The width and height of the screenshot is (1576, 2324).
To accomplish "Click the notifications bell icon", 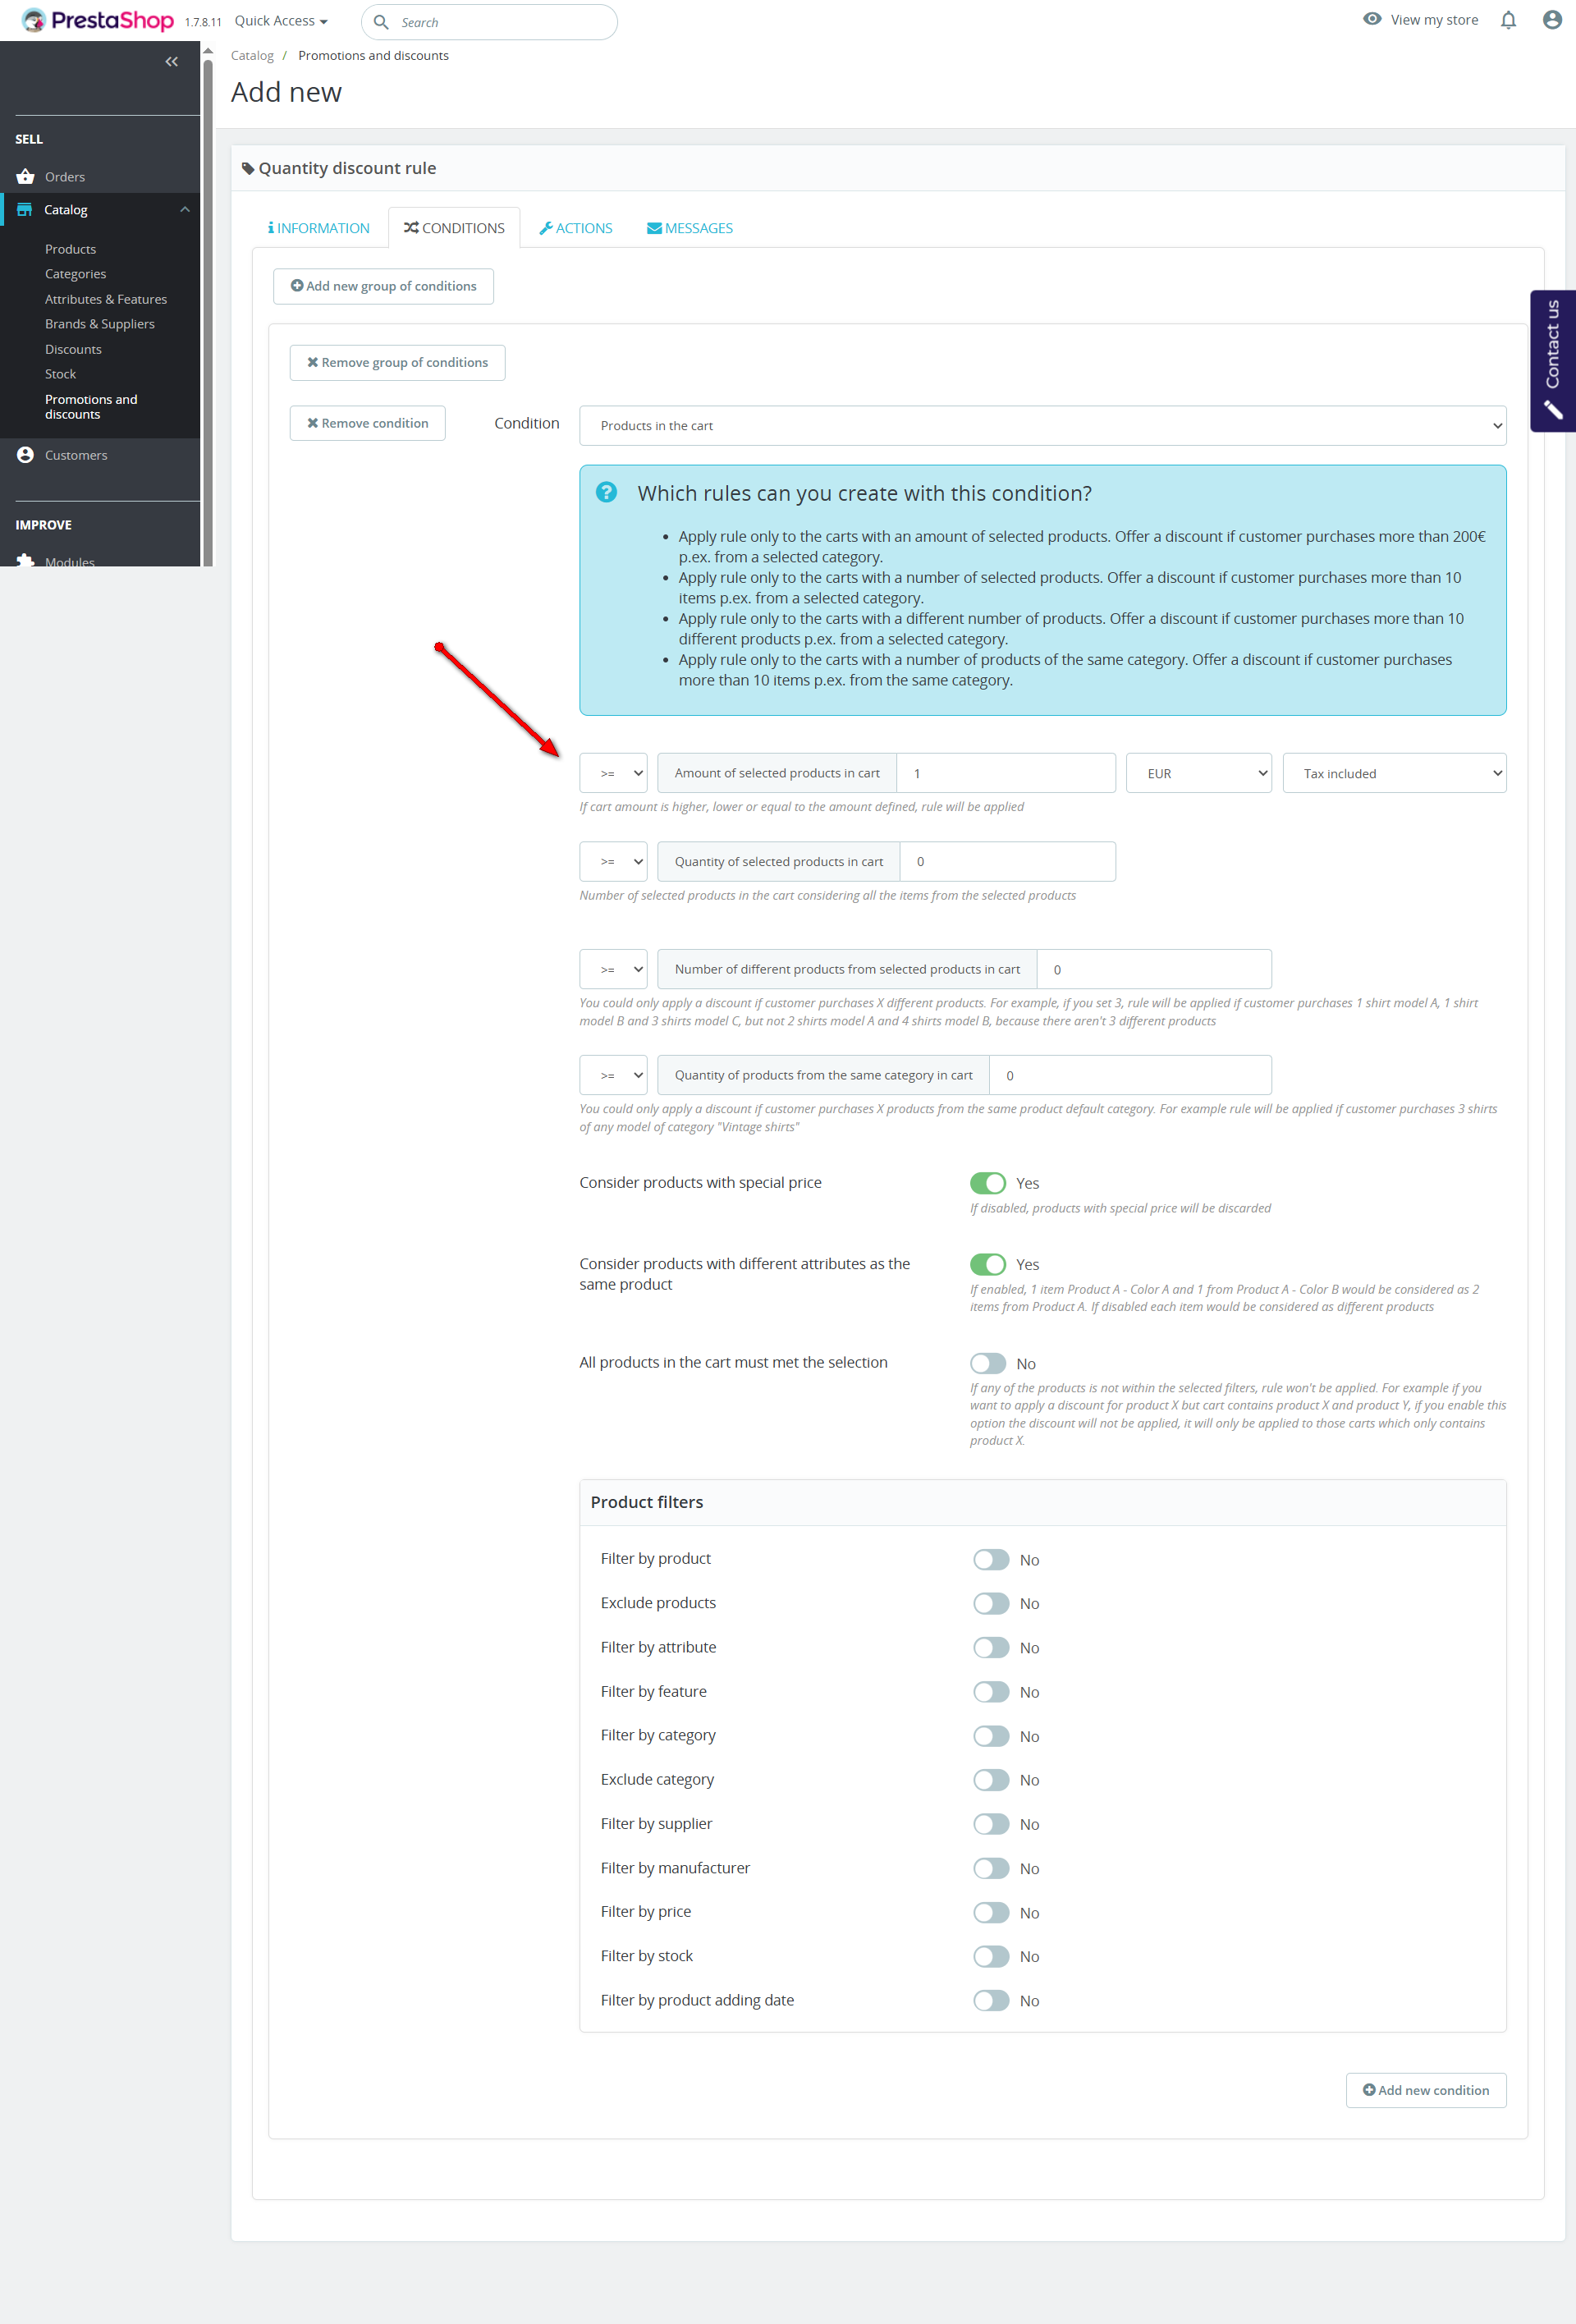I will coord(1508,20).
